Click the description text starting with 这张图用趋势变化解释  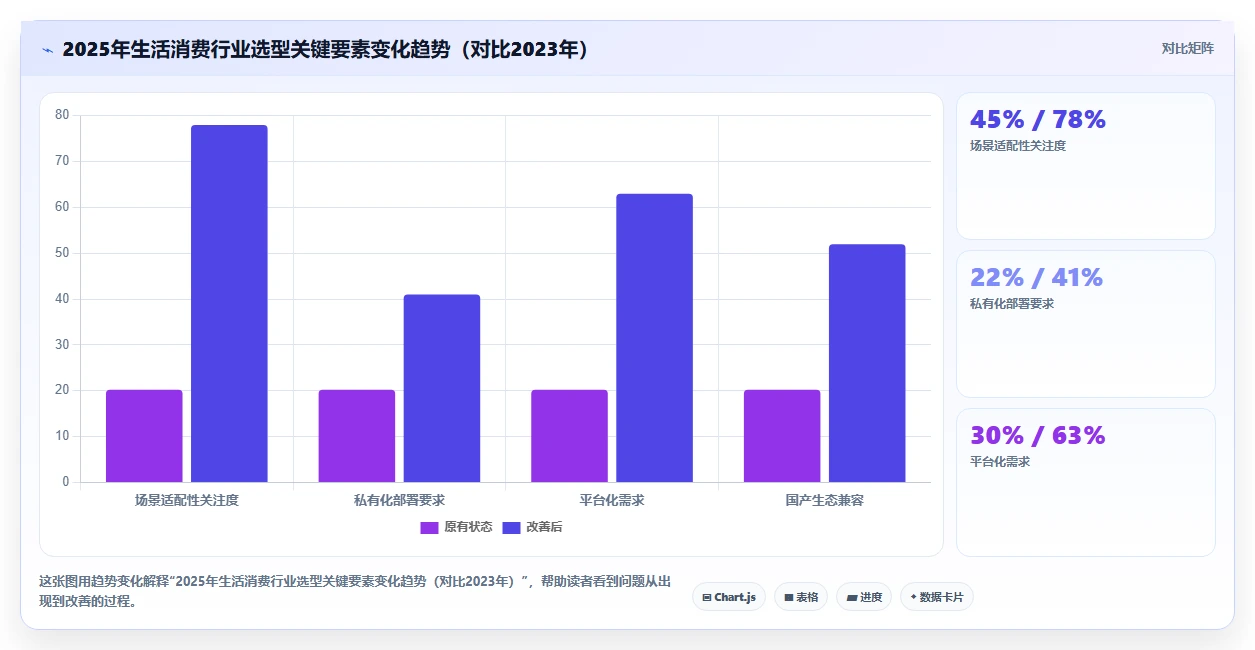(354, 591)
